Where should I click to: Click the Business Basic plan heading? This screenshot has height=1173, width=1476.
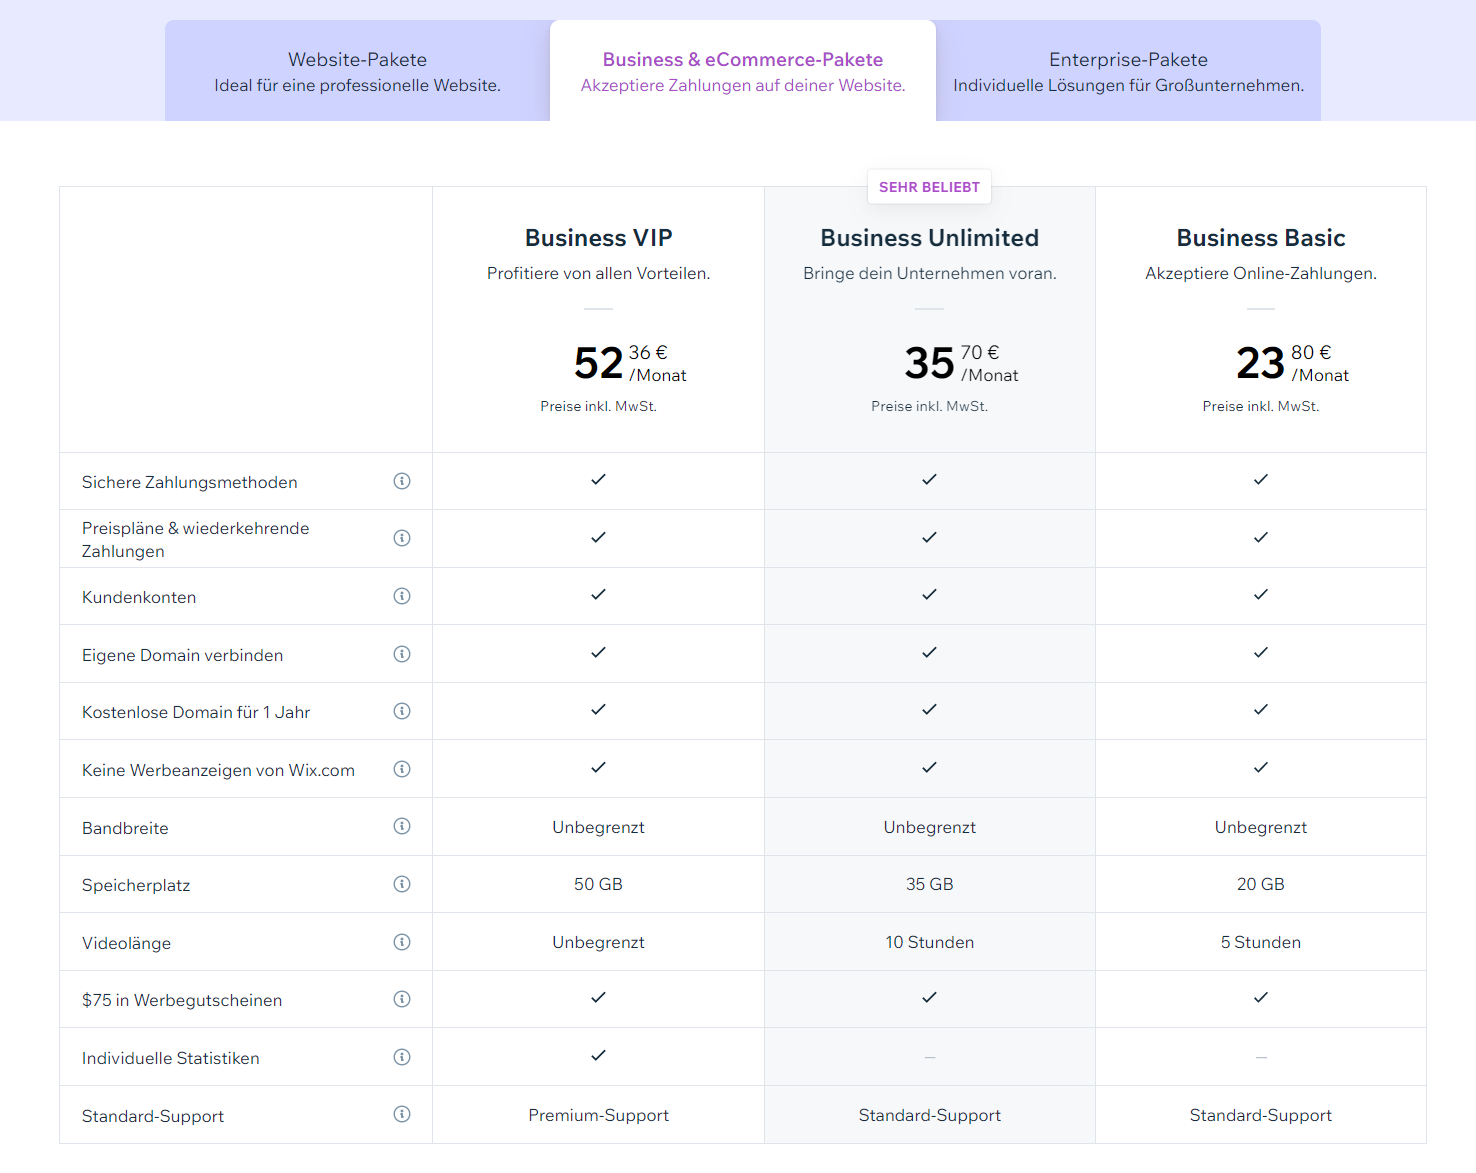pos(1260,238)
